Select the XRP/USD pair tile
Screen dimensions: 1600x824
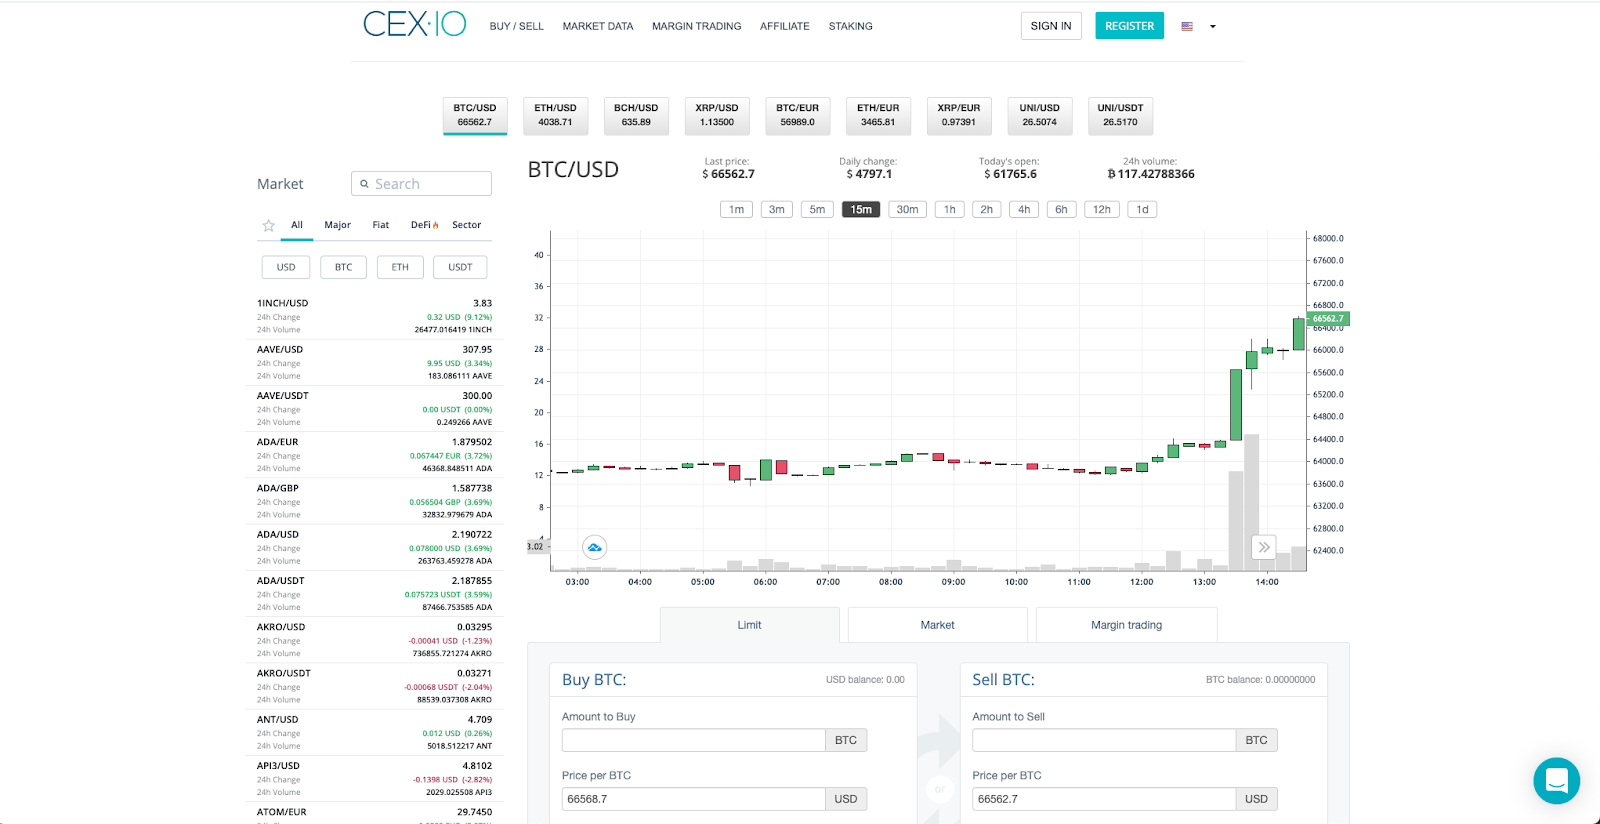717,115
